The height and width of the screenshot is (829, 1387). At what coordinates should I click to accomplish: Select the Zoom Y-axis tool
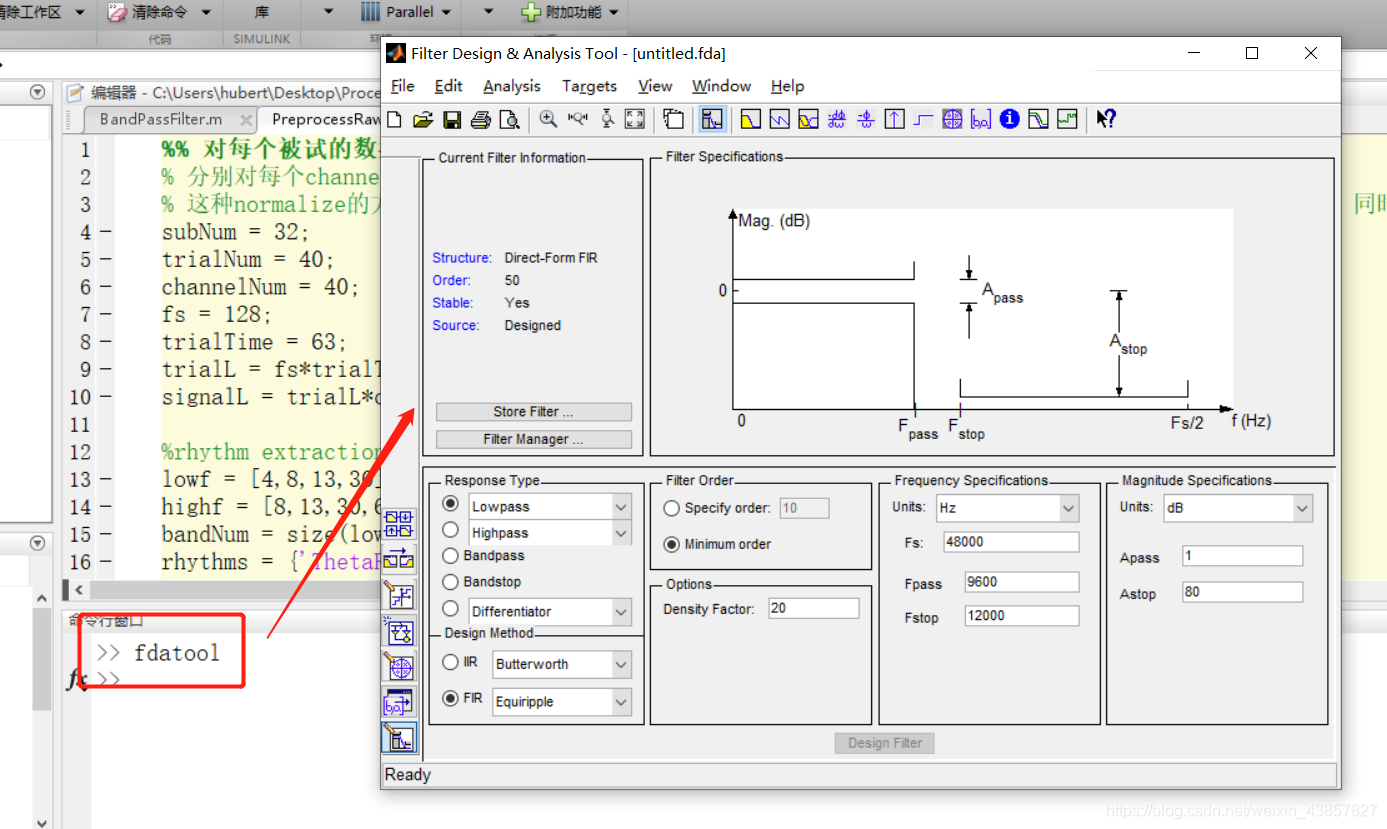(x=607, y=119)
